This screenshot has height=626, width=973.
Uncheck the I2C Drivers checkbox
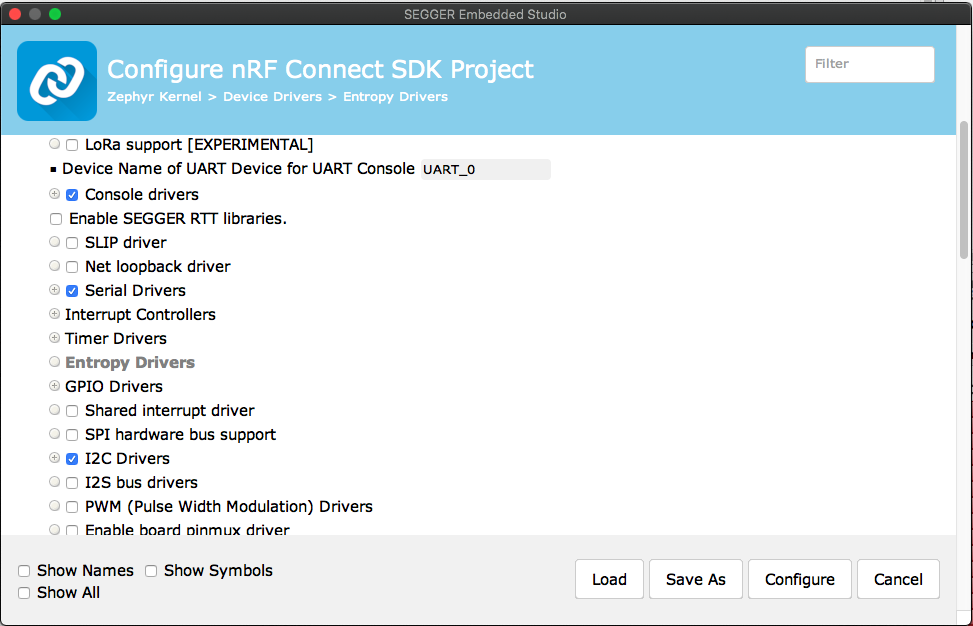tap(72, 459)
